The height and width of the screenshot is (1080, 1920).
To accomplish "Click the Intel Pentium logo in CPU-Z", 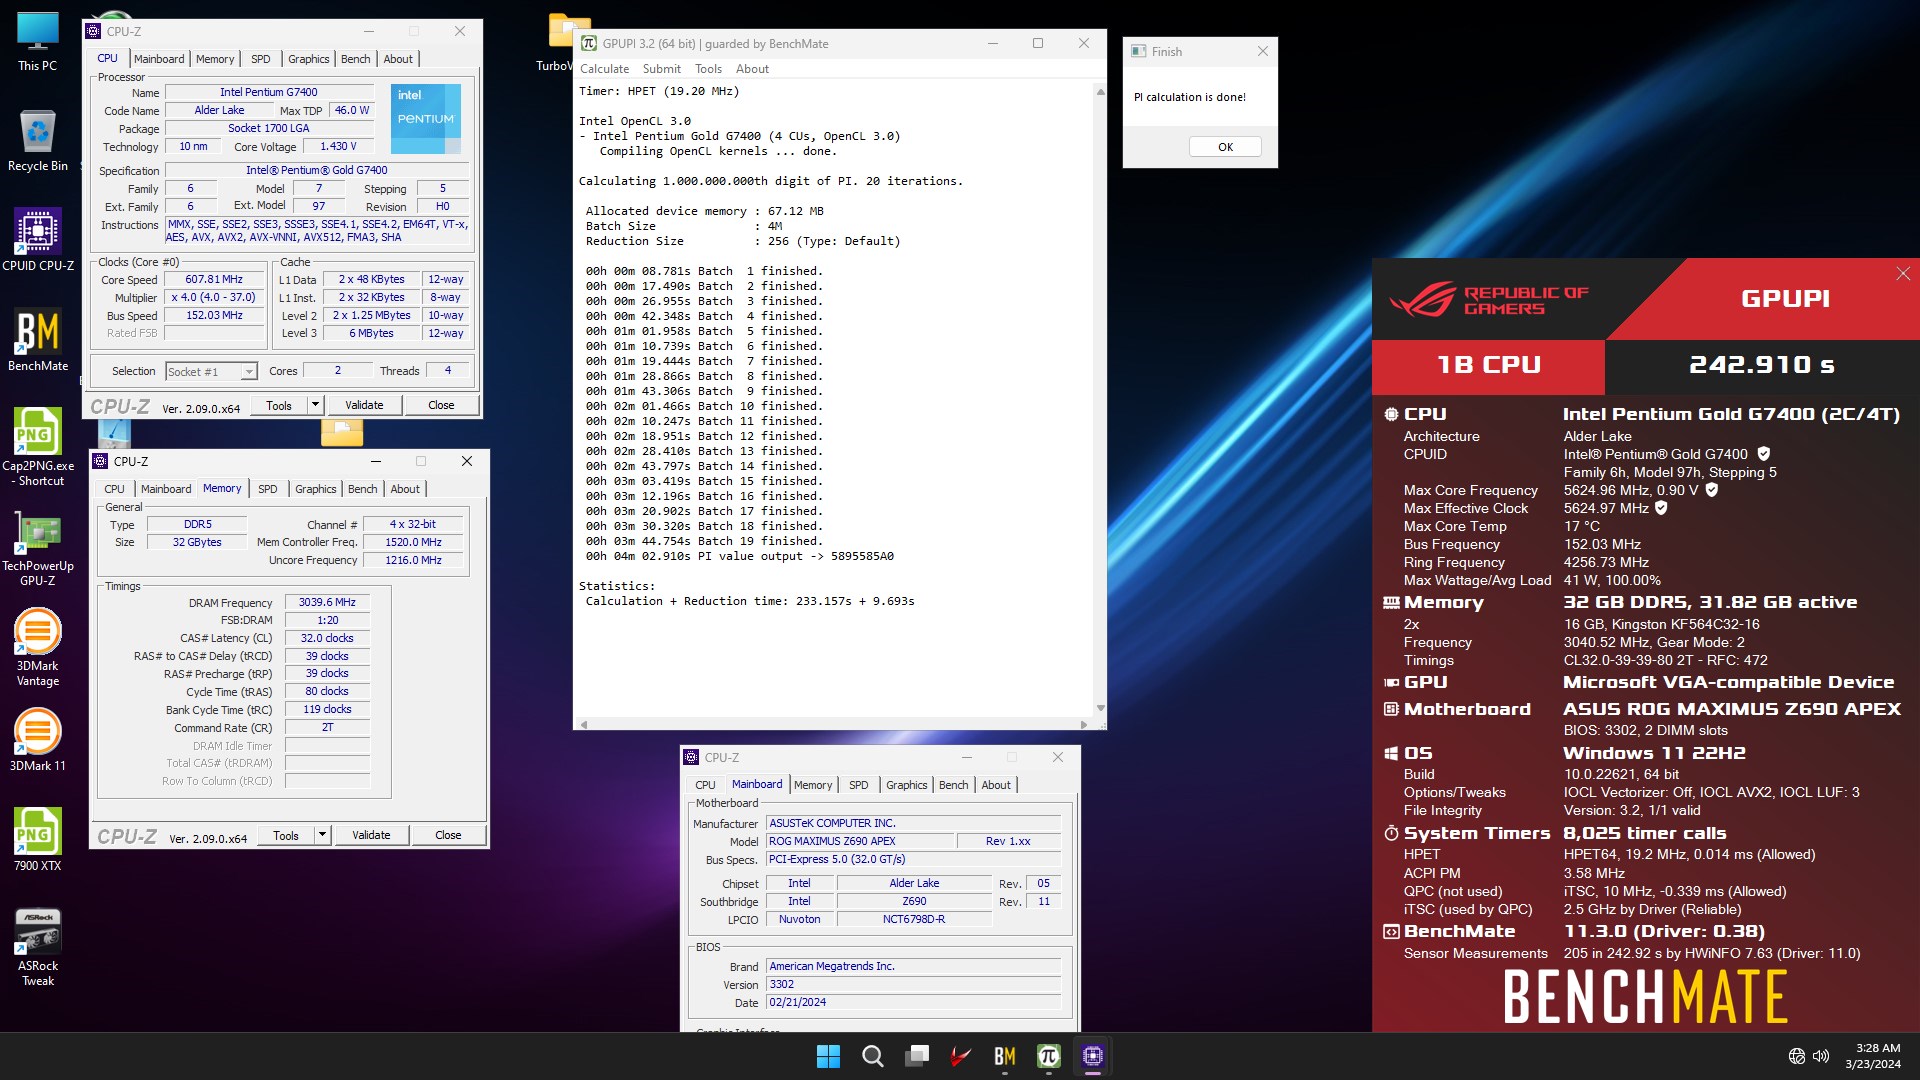I will point(426,118).
